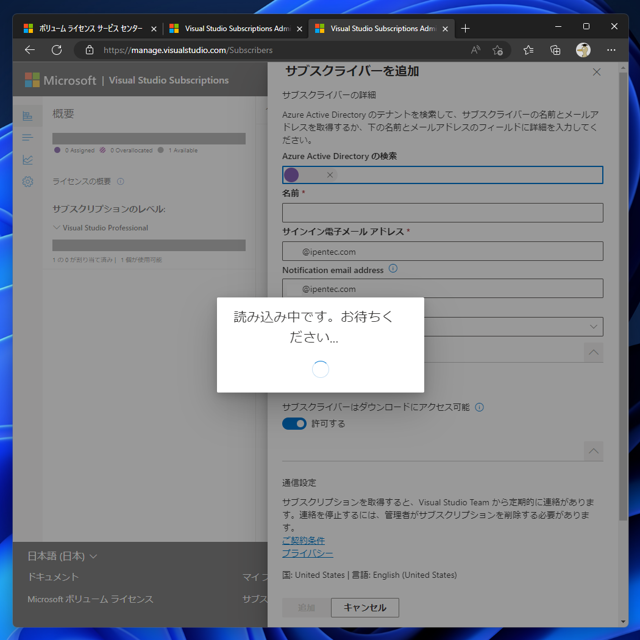
Task: Click the vertical scrollbar of the panel
Action: 622,296
